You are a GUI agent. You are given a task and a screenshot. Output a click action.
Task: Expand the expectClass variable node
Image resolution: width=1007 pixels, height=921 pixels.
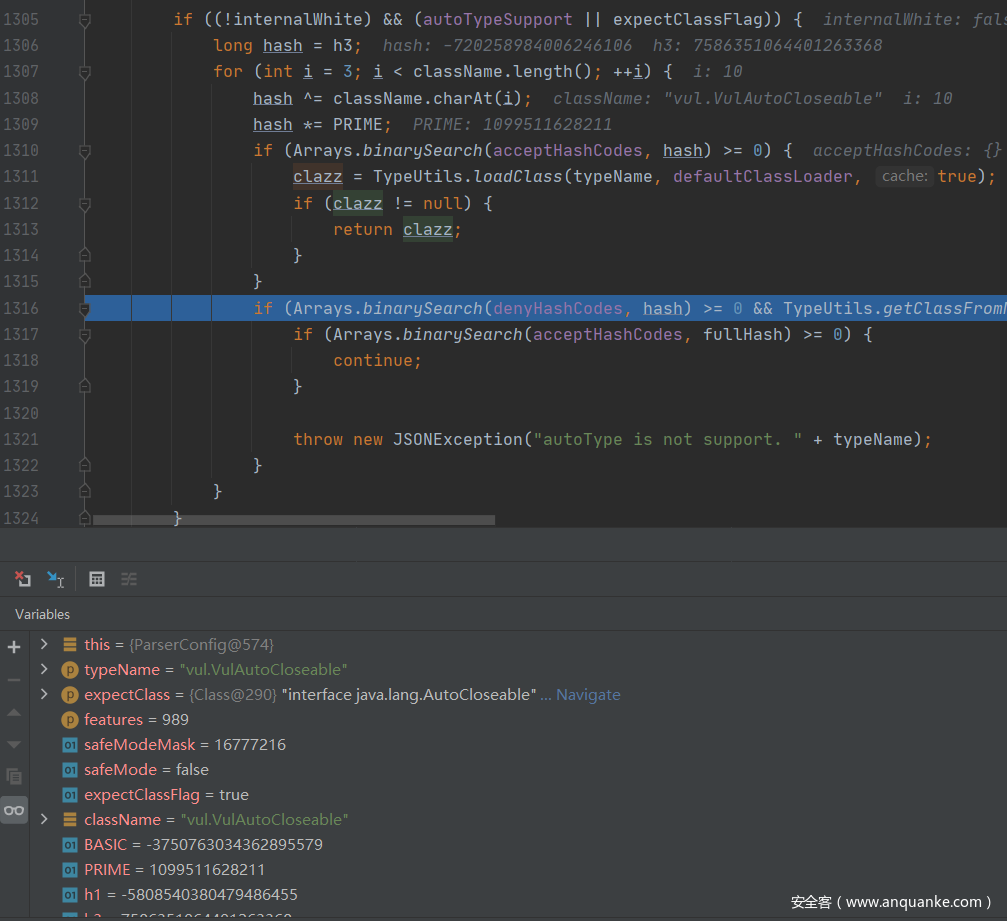44,694
